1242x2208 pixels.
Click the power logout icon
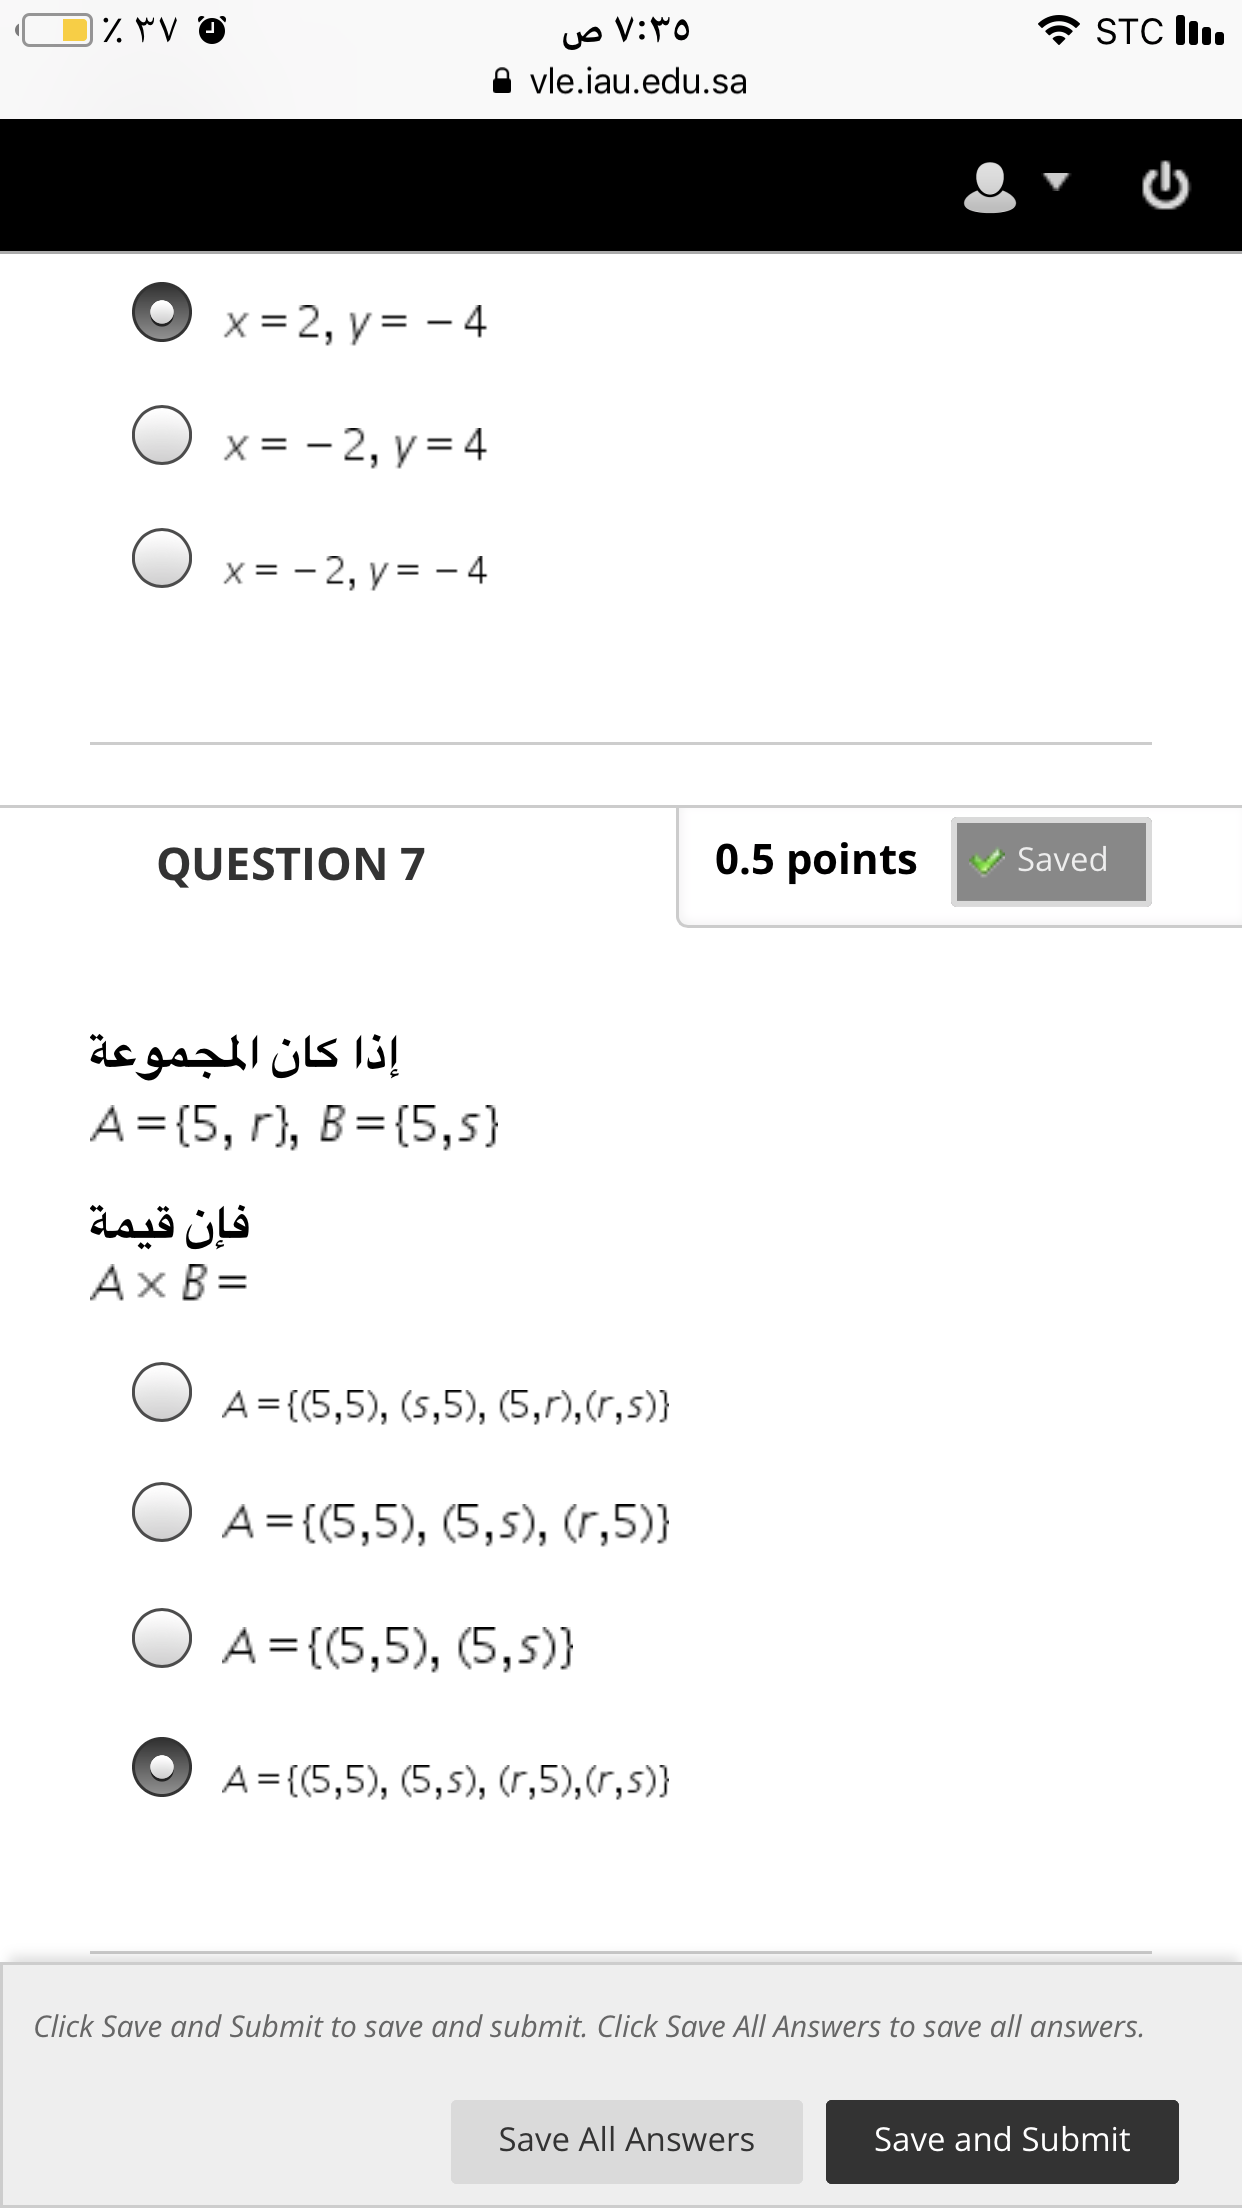(x=1166, y=186)
